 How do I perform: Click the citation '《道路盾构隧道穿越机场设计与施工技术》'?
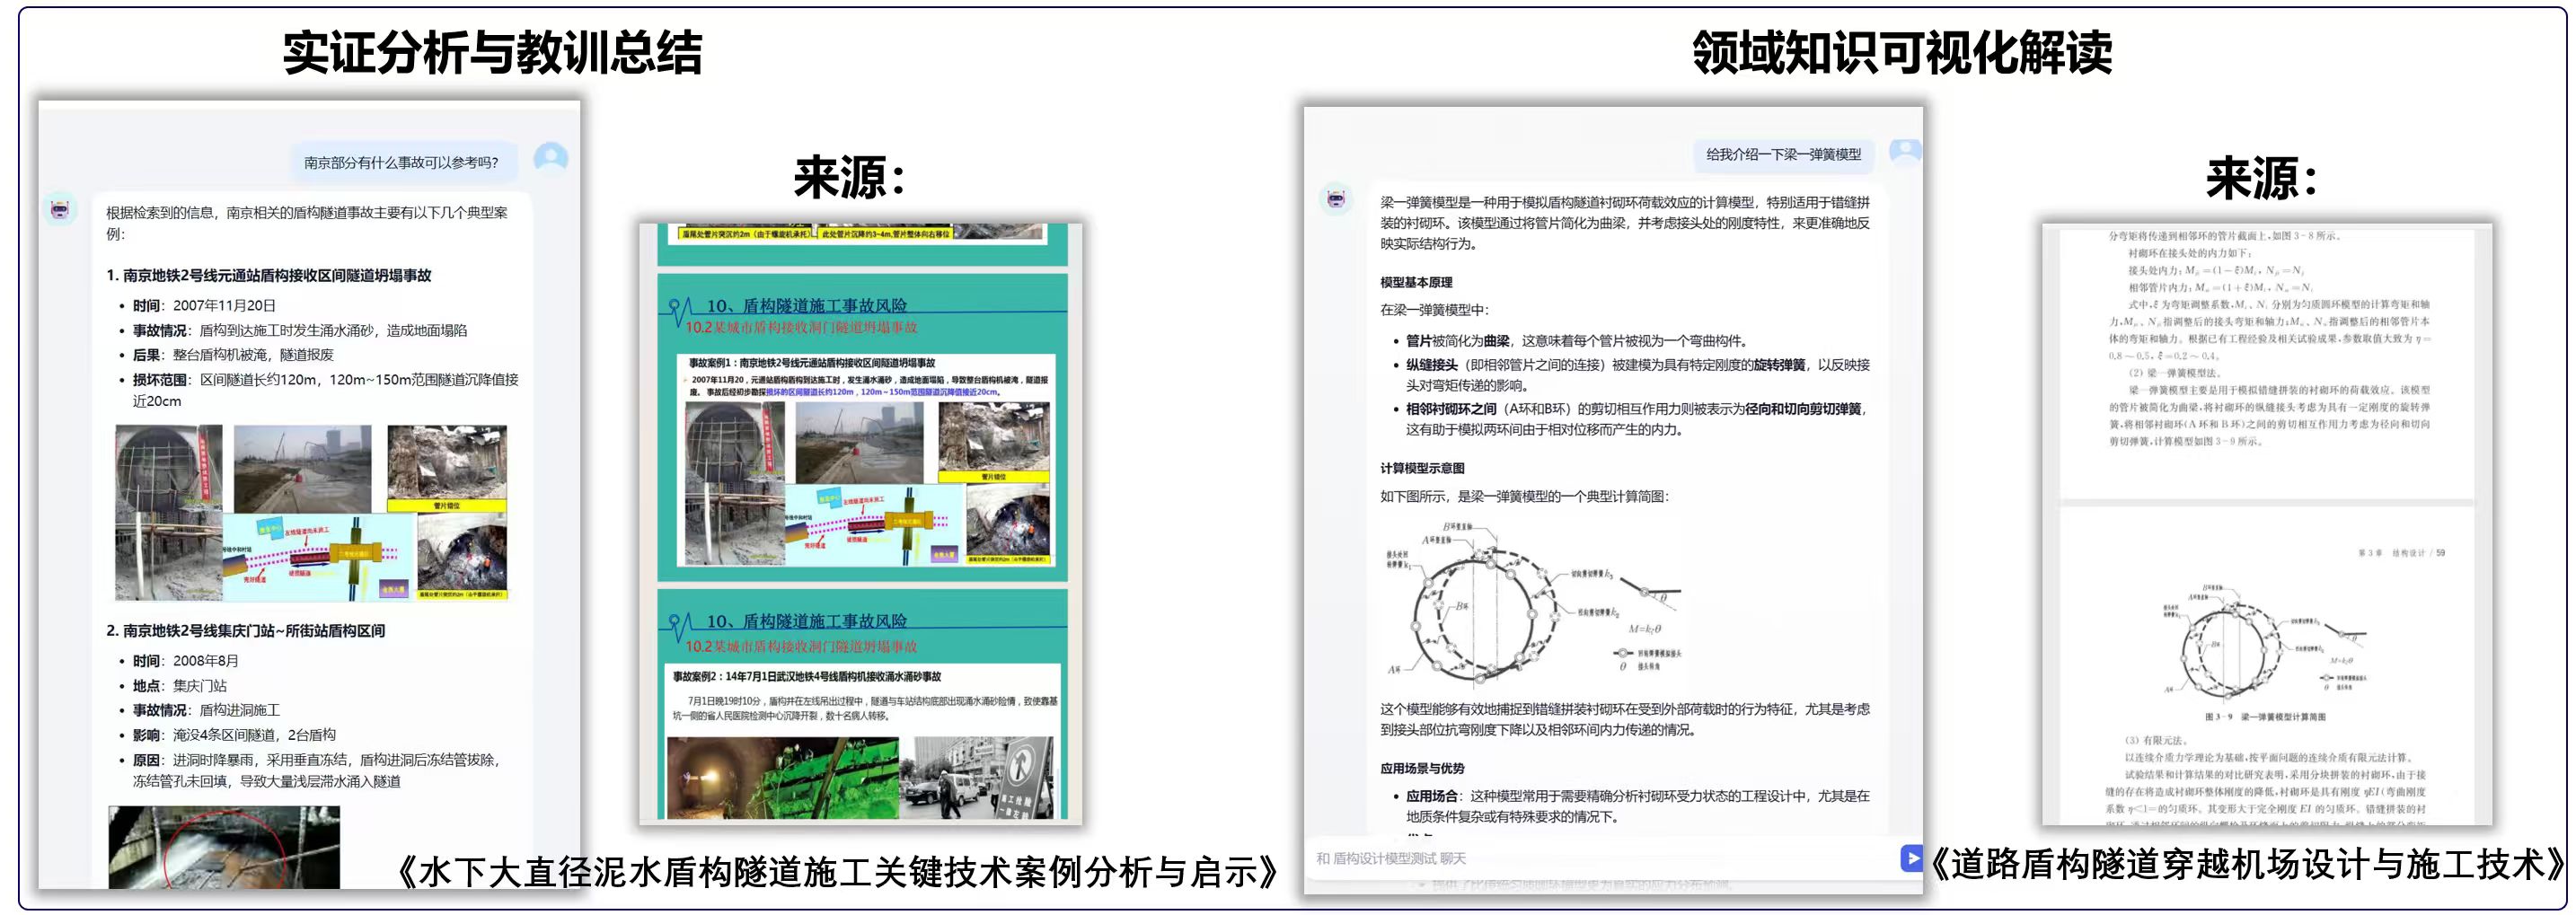point(2247,864)
